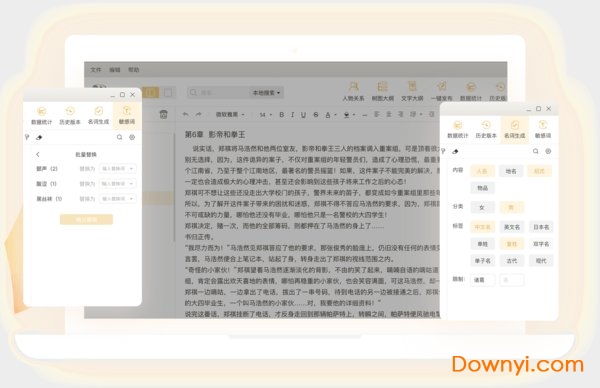Toggle 日本名 label tag
The height and width of the screenshot is (388, 600).
[x=541, y=227]
